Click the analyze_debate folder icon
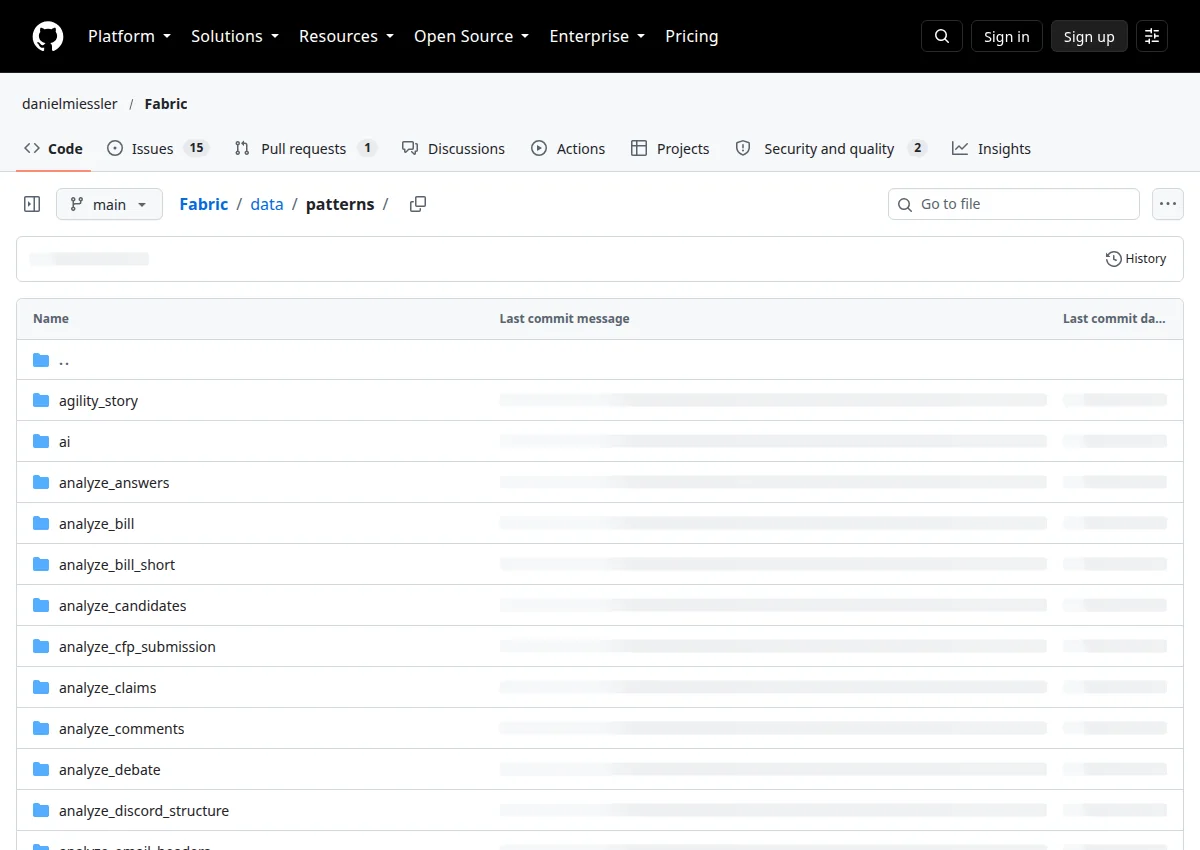The image size is (1200, 850). click(x=41, y=770)
